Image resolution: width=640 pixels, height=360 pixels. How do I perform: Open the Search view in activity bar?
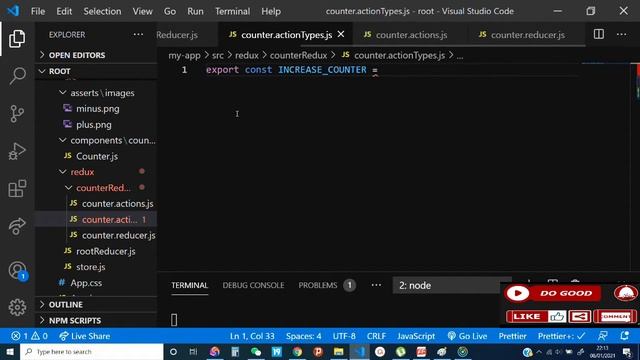(x=17, y=76)
